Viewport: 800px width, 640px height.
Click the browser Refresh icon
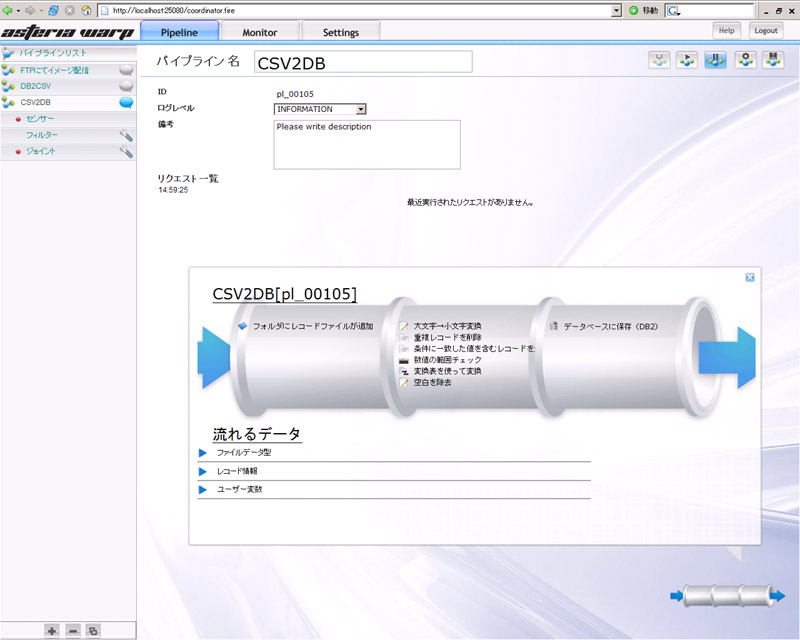(x=54, y=10)
